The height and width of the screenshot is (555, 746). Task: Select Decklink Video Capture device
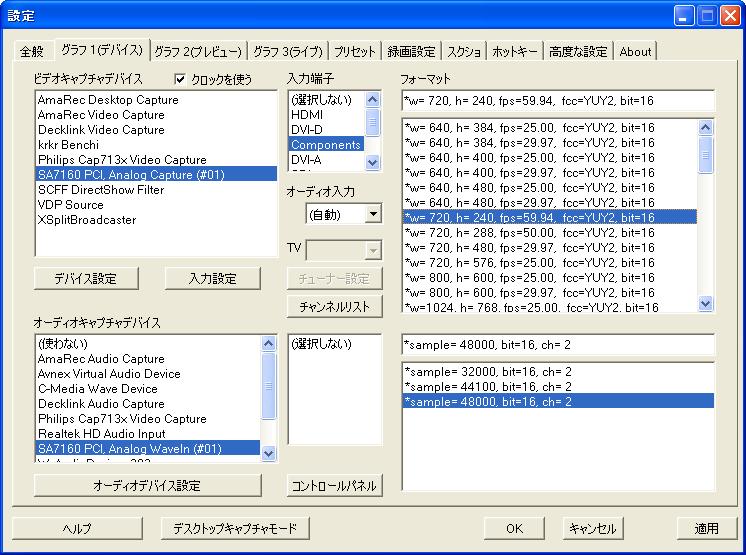tap(156, 130)
